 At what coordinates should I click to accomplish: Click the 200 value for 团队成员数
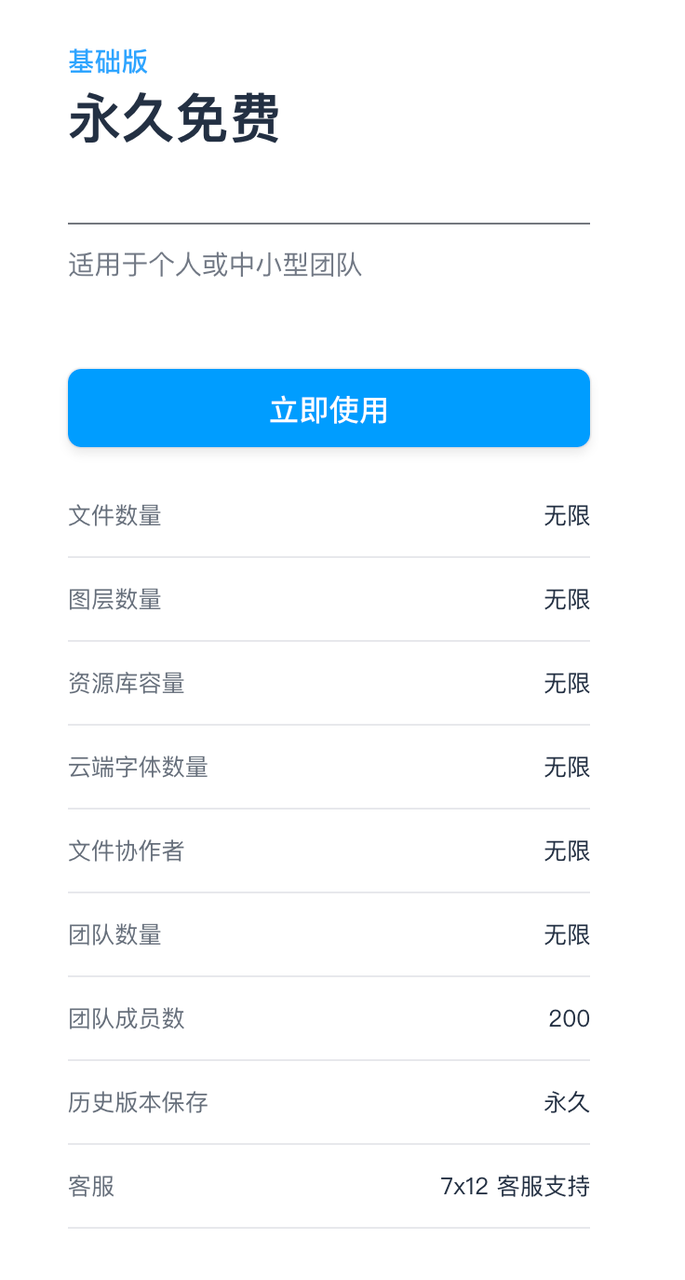[x=569, y=1019]
